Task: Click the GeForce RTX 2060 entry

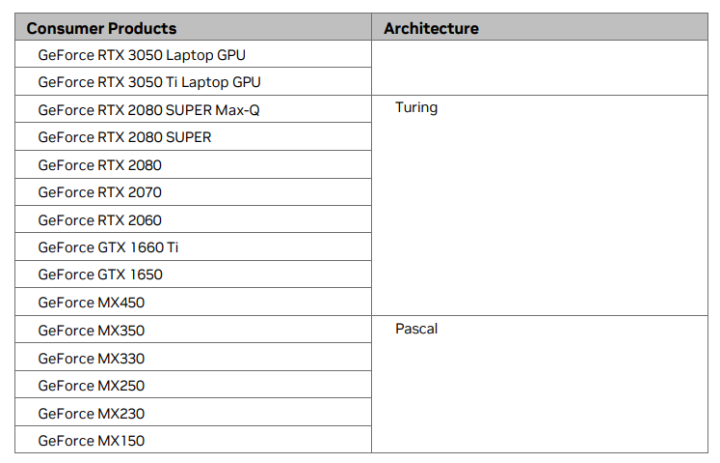Action: 100,220
